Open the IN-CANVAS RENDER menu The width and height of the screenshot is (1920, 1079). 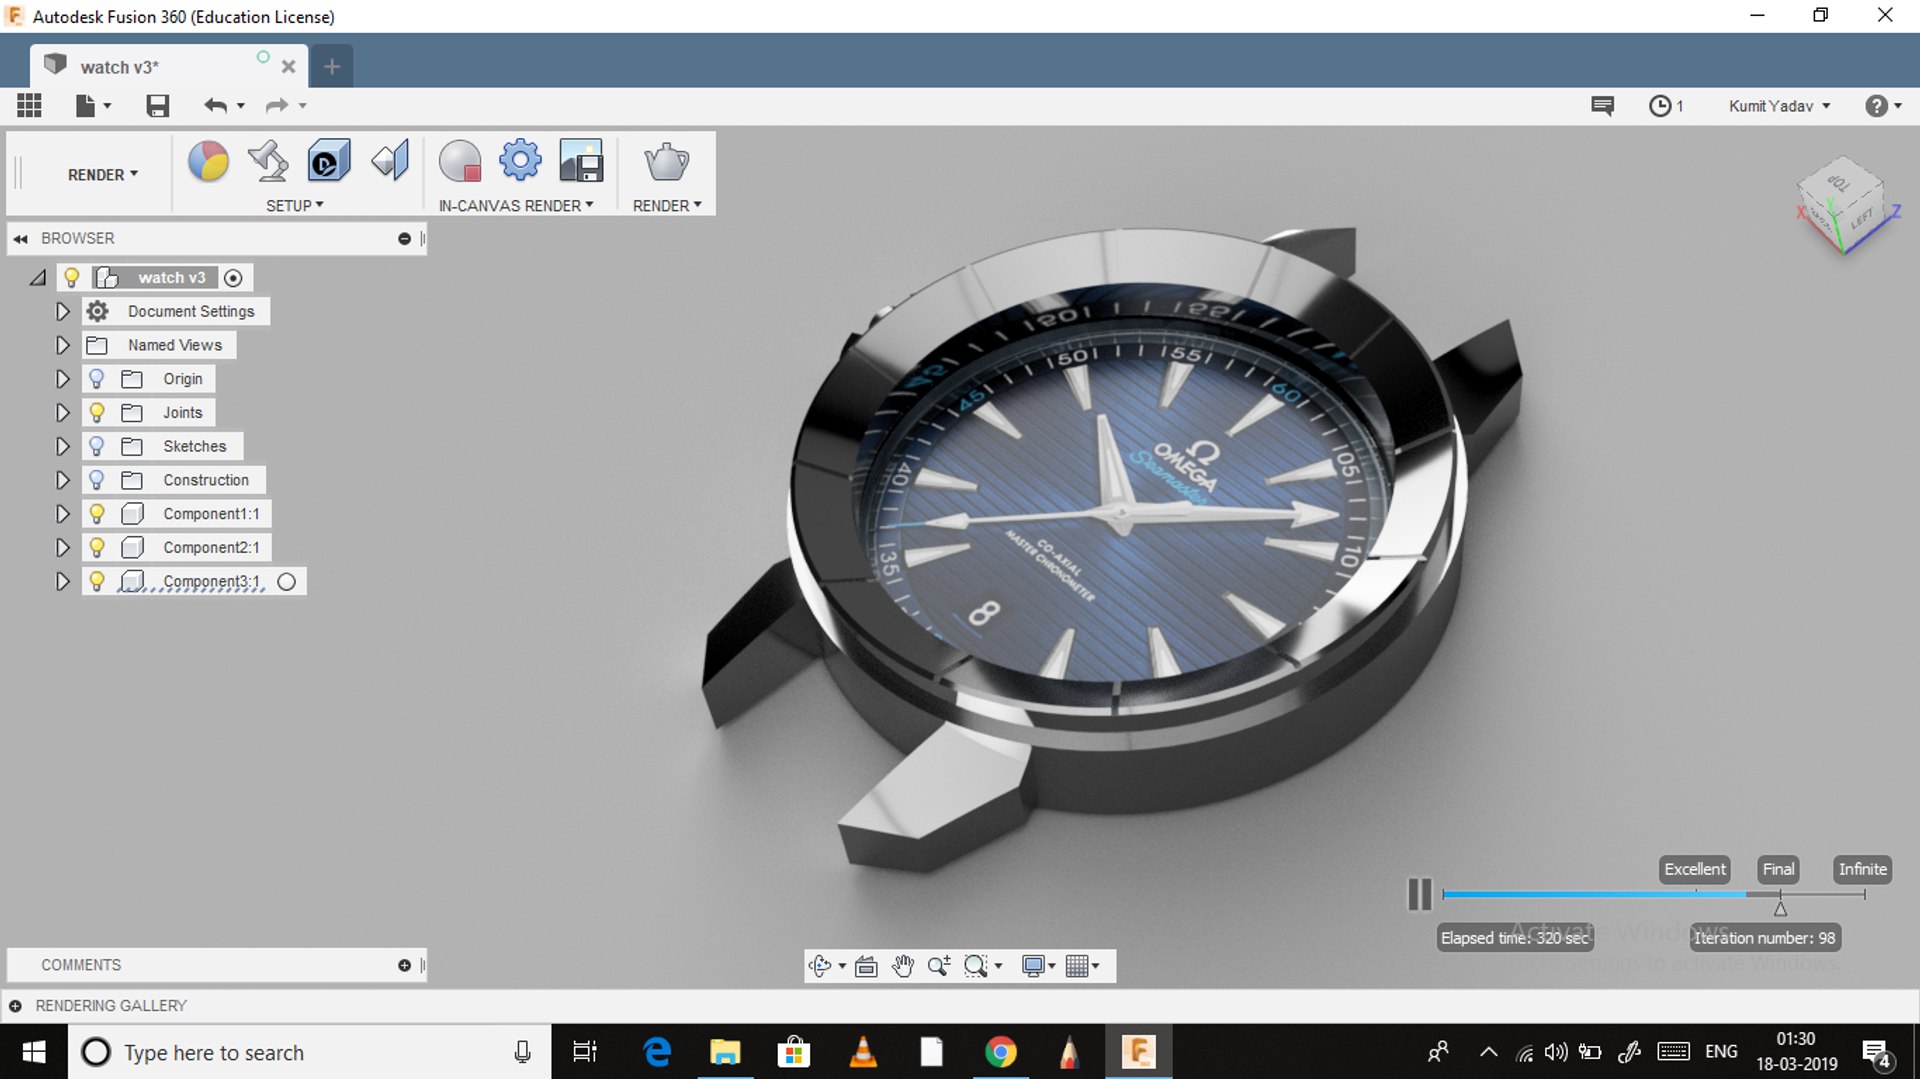(x=516, y=205)
